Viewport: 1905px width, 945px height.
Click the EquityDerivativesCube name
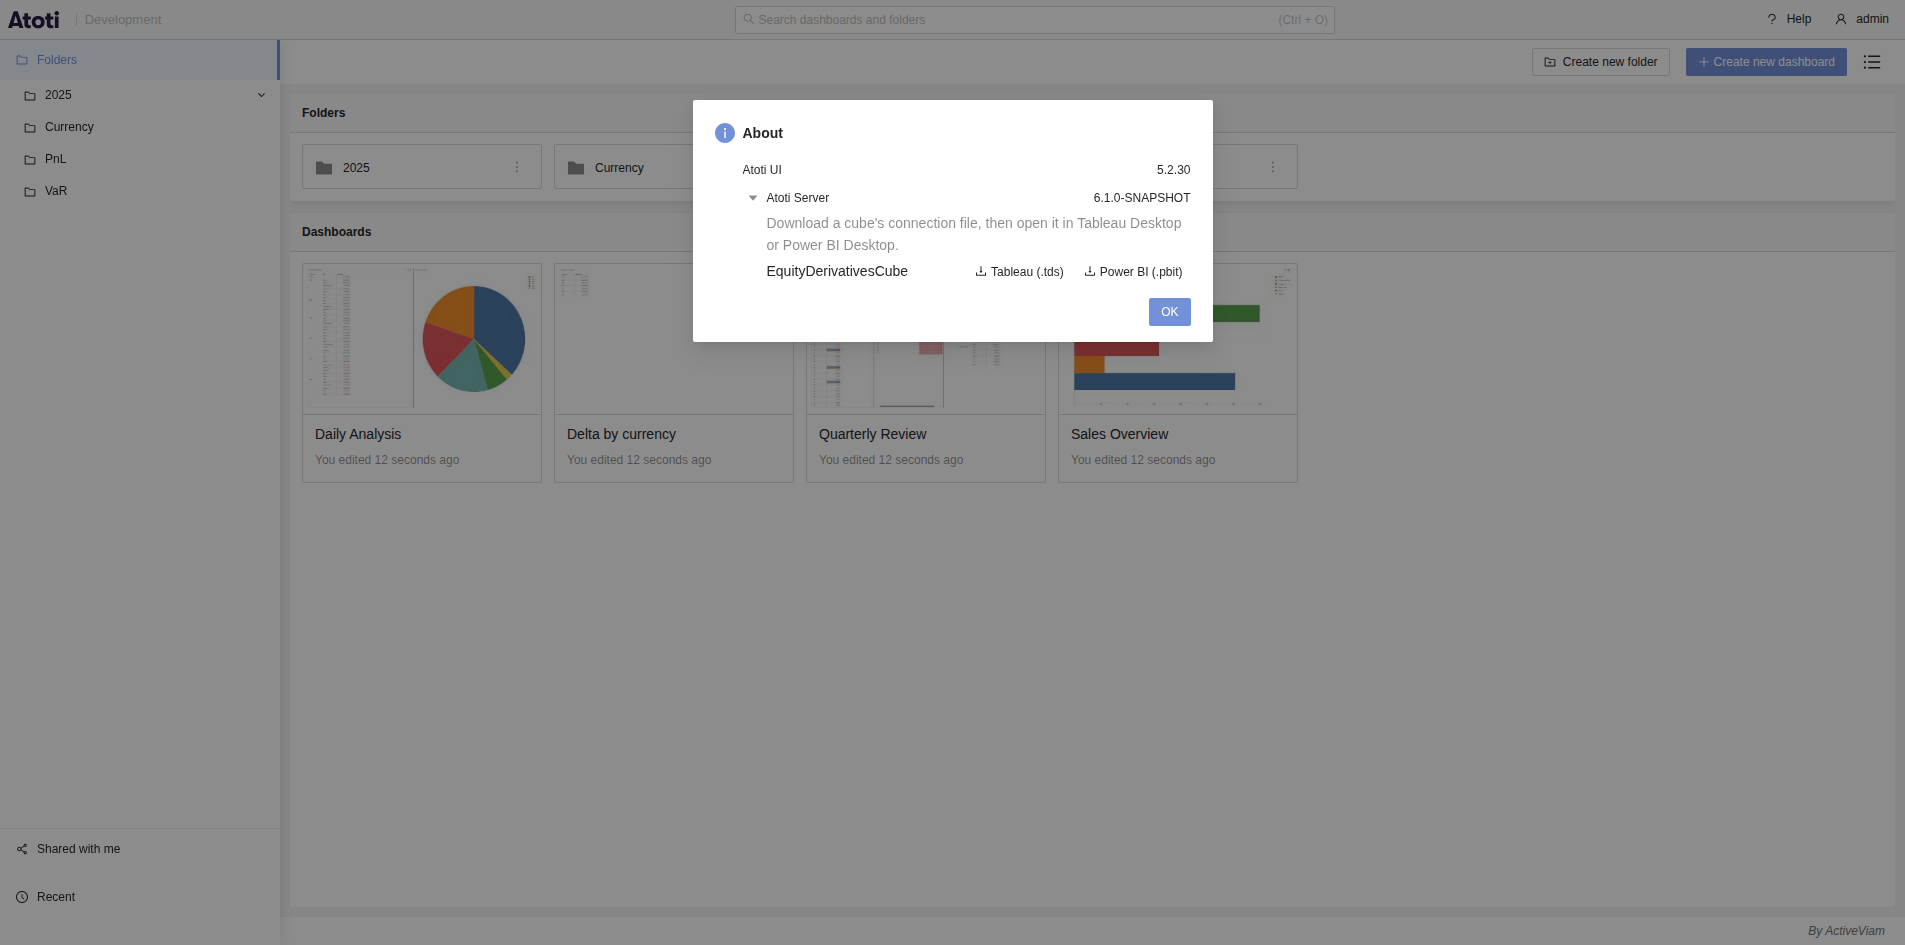click(x=837, y=271)
